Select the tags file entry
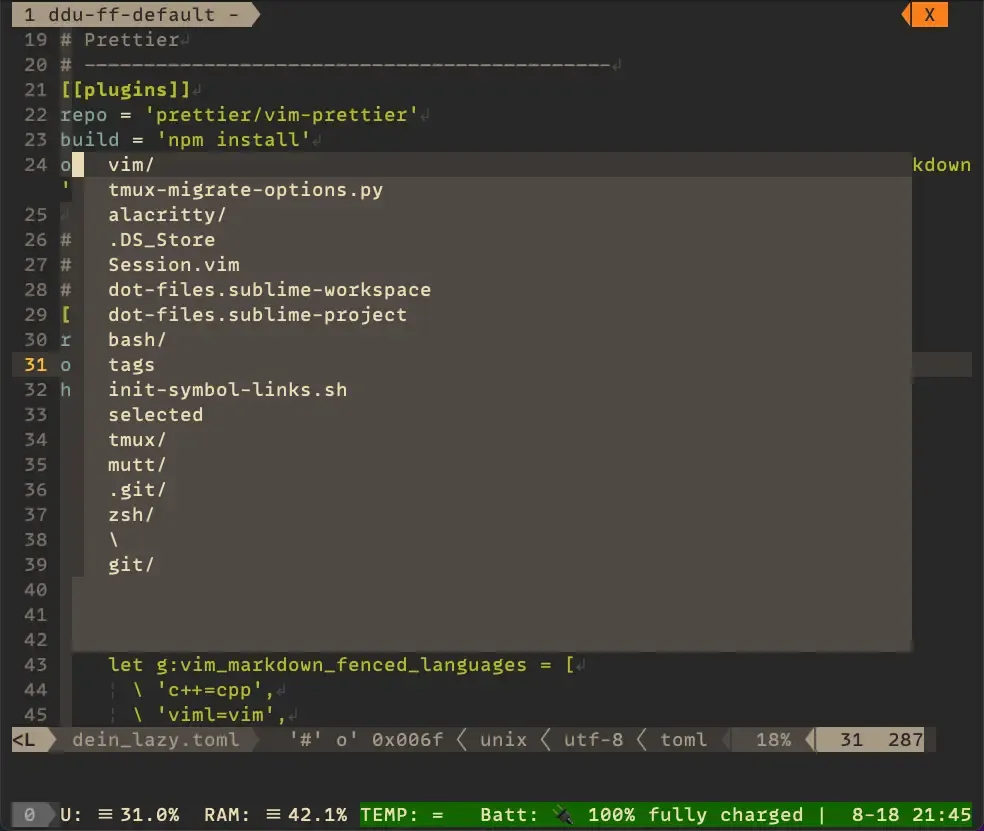Image resolution: width=984 pixels, height=831 pixels. coord(131,365)
